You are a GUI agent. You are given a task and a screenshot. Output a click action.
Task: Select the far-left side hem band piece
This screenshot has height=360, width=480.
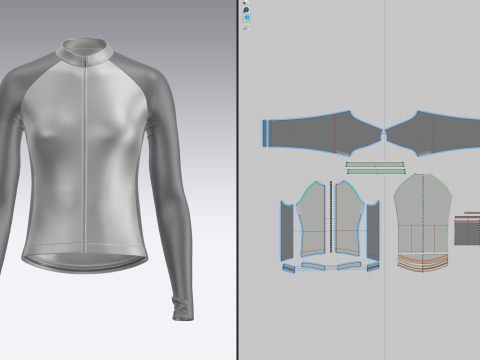pos(289,268)
